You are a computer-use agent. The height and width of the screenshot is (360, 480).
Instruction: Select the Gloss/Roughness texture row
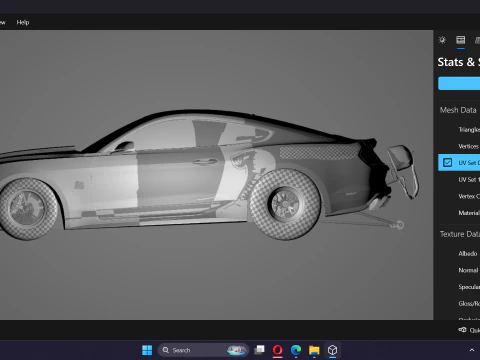pos(459,303)
